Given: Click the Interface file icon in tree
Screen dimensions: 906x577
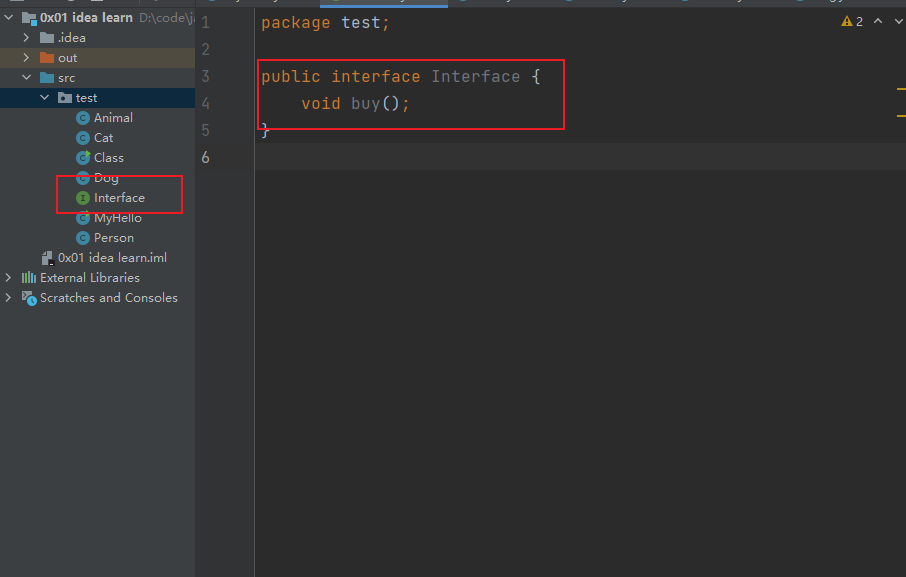Looking at the screenshot, I should (x=83, y=198).
